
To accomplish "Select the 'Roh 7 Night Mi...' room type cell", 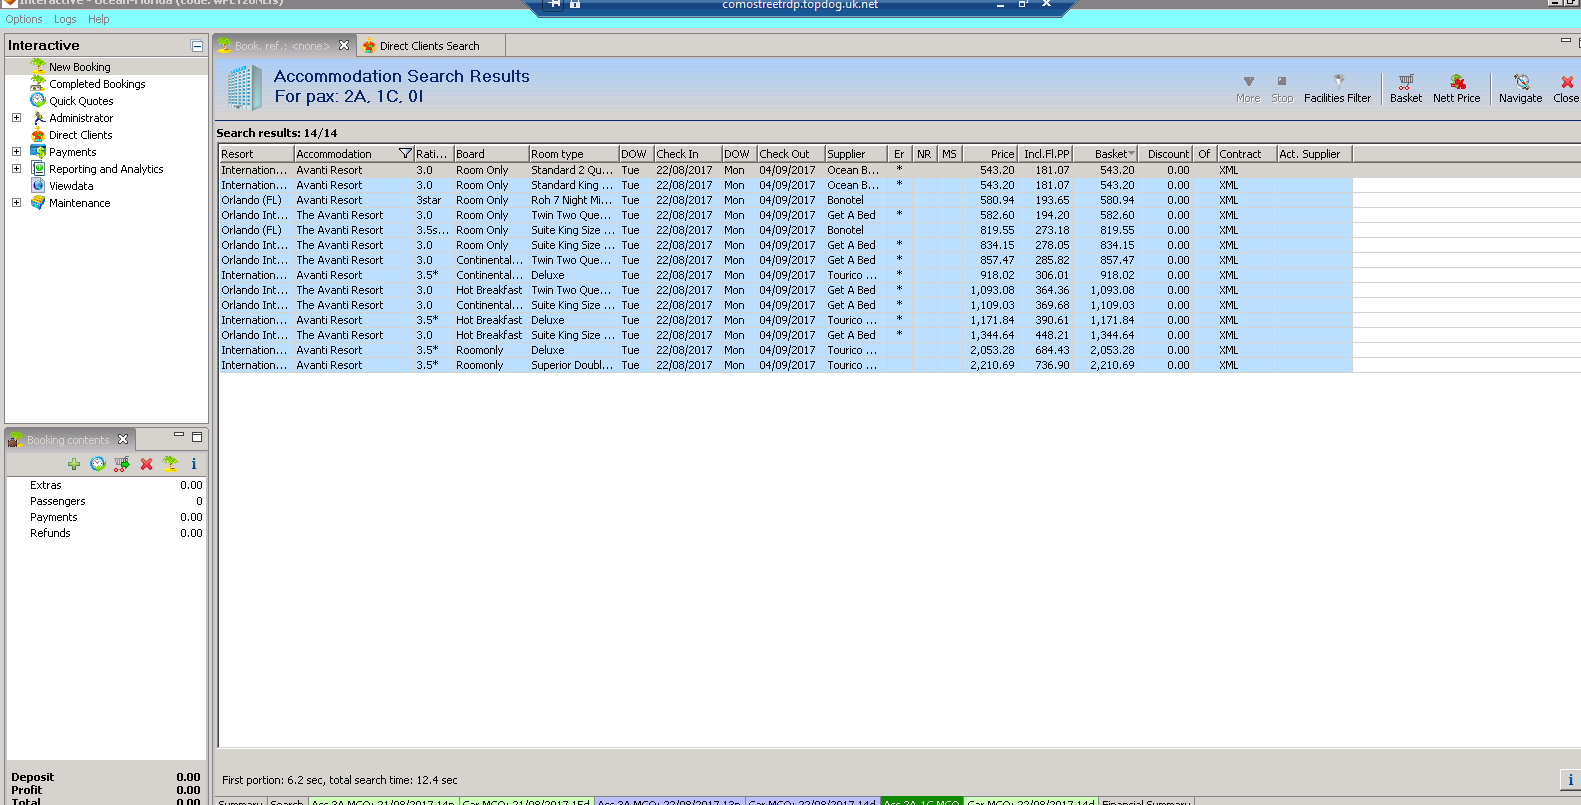I will point(573,200).
